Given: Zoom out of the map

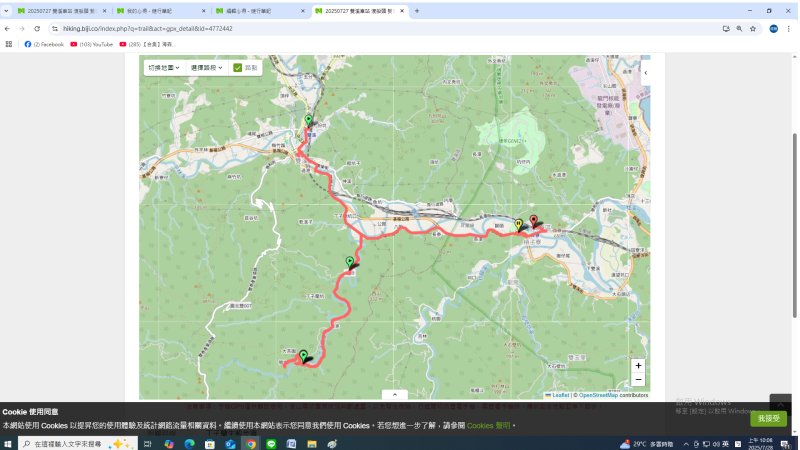Looking at the screenshot, I should [638, 380].
